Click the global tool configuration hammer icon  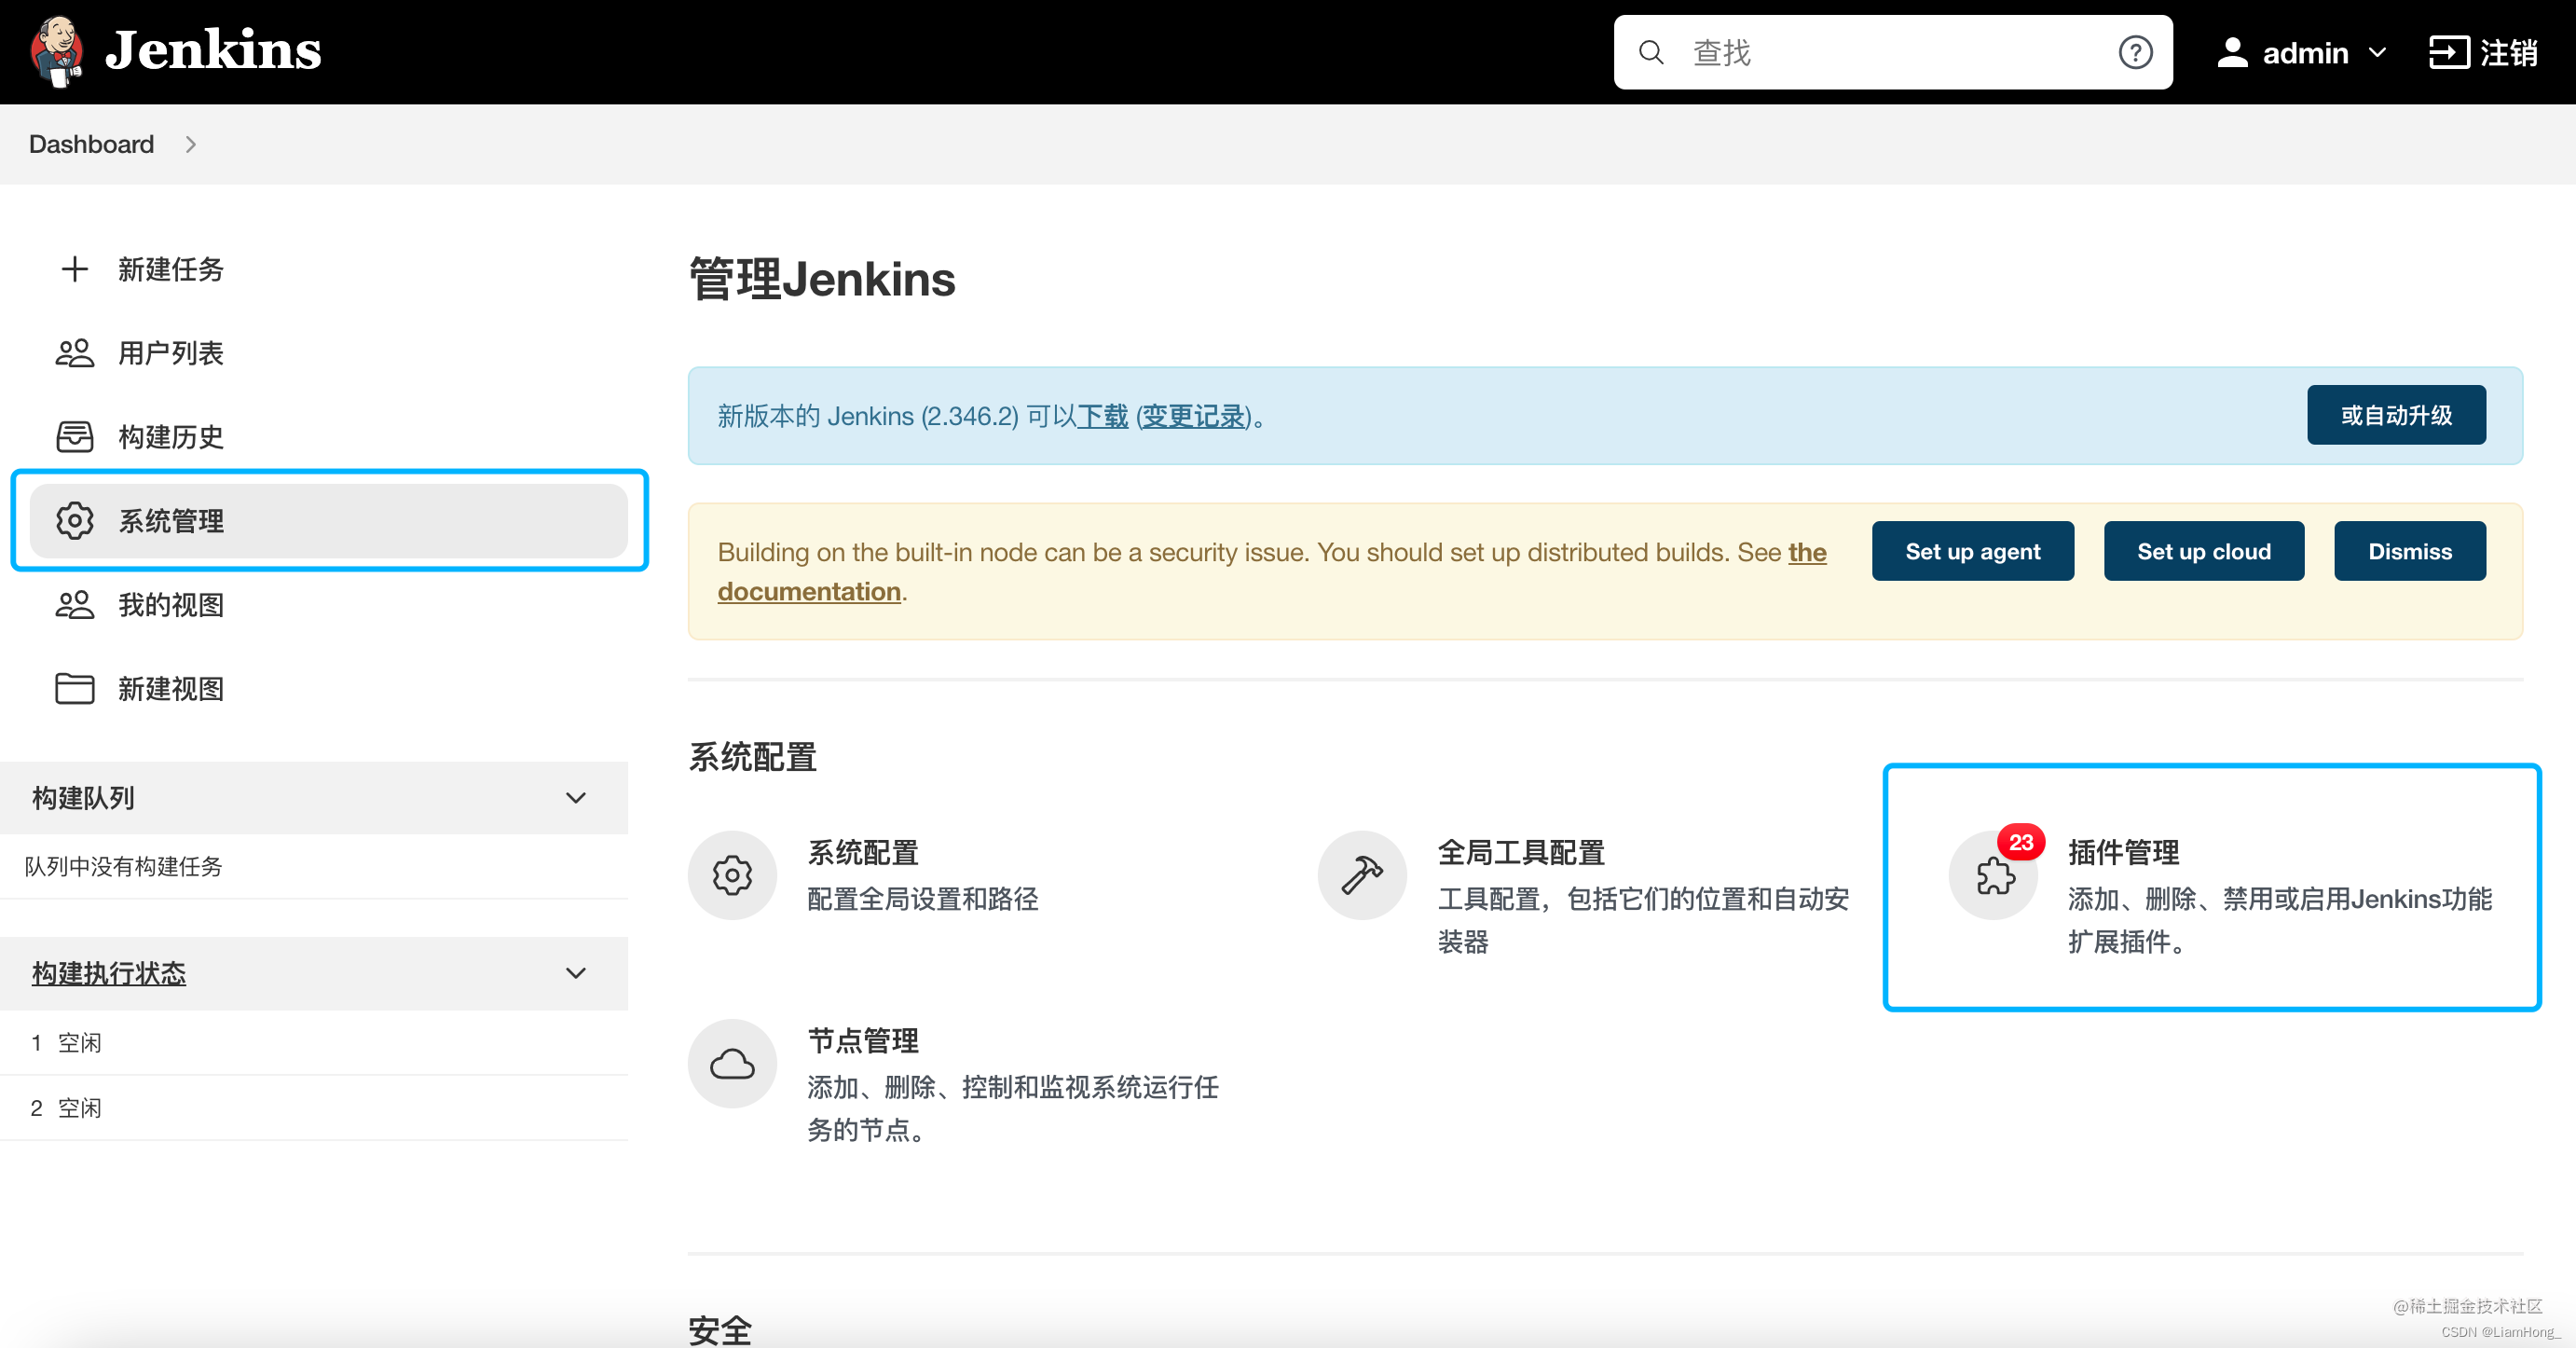1362,876
